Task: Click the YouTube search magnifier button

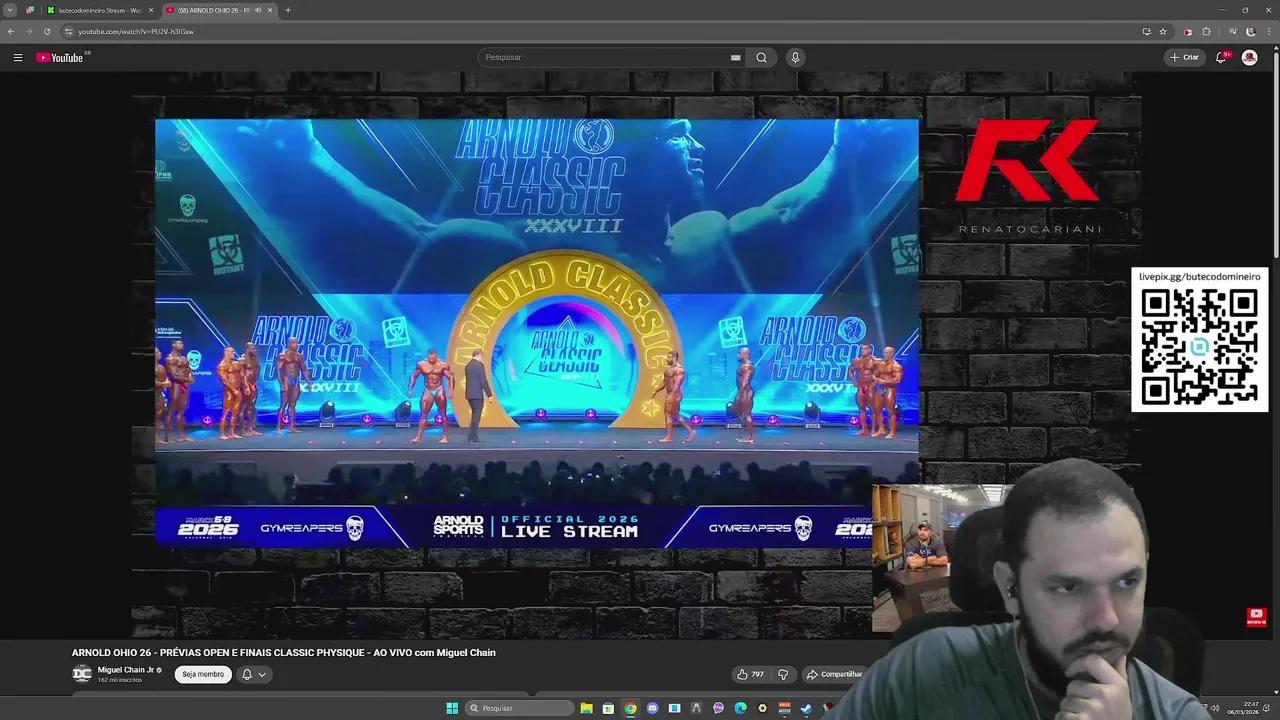Action: tap(761, 57)
